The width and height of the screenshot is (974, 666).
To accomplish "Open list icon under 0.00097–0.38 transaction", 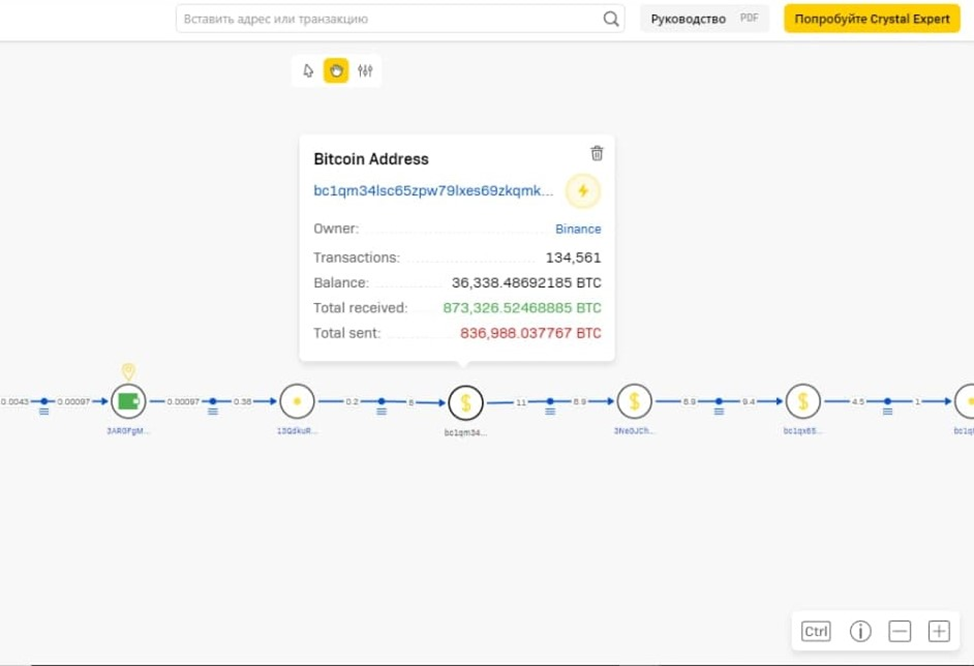I will point(213,411).
